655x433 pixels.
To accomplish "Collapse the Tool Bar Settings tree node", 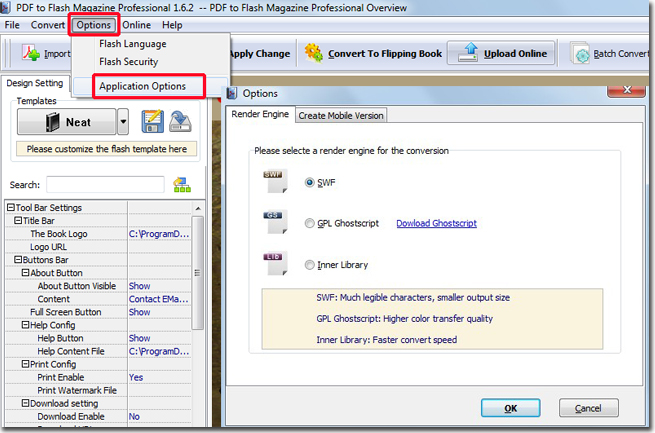I will tap(9, 208).
